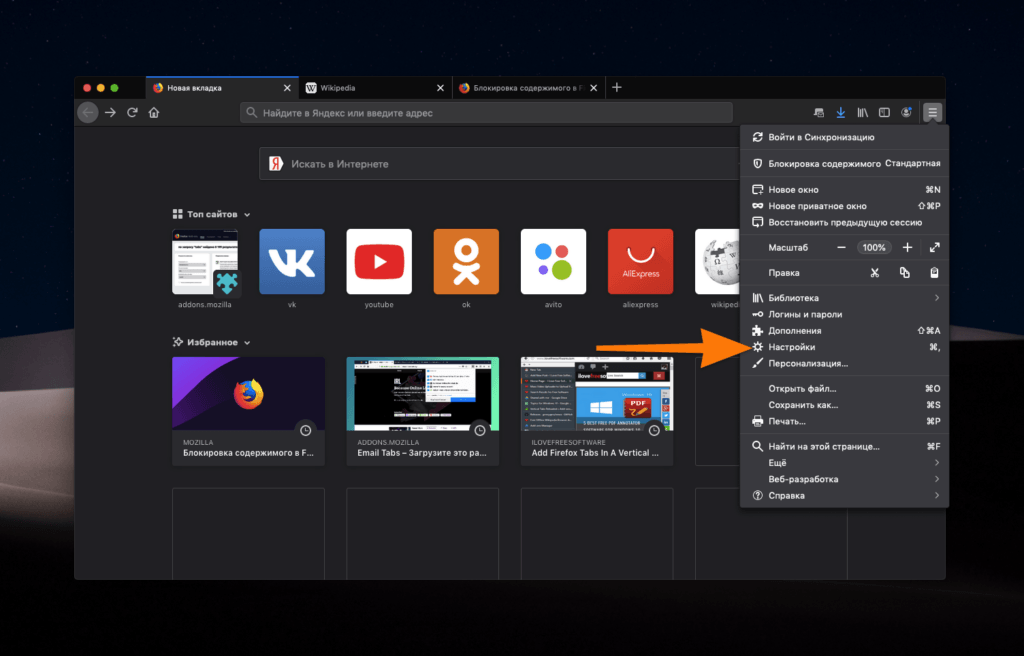Reset zoom by clicking 100%

pos(874,247)
